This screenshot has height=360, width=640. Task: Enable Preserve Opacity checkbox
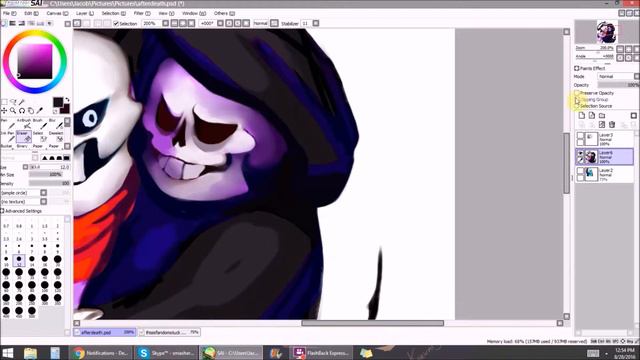pos(577,93)
